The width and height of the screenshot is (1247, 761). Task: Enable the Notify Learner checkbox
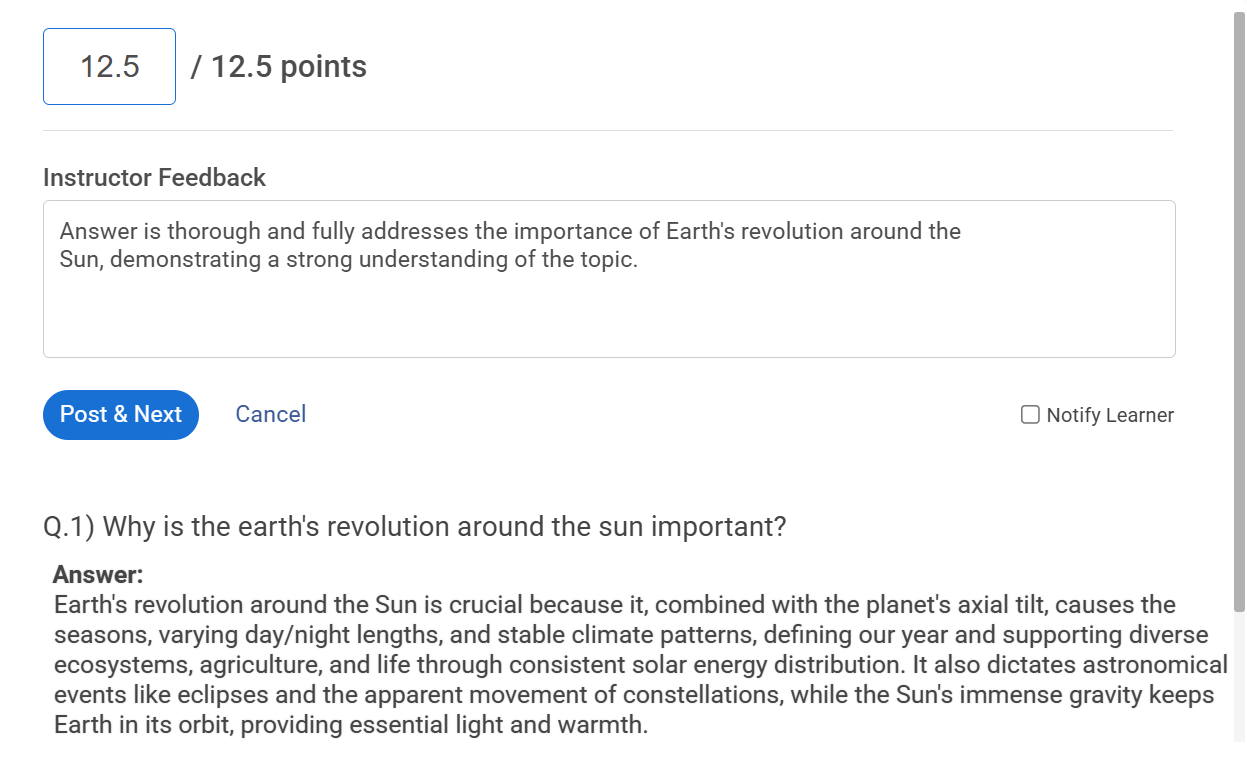pyautogui.click(x=1030, y=415)
